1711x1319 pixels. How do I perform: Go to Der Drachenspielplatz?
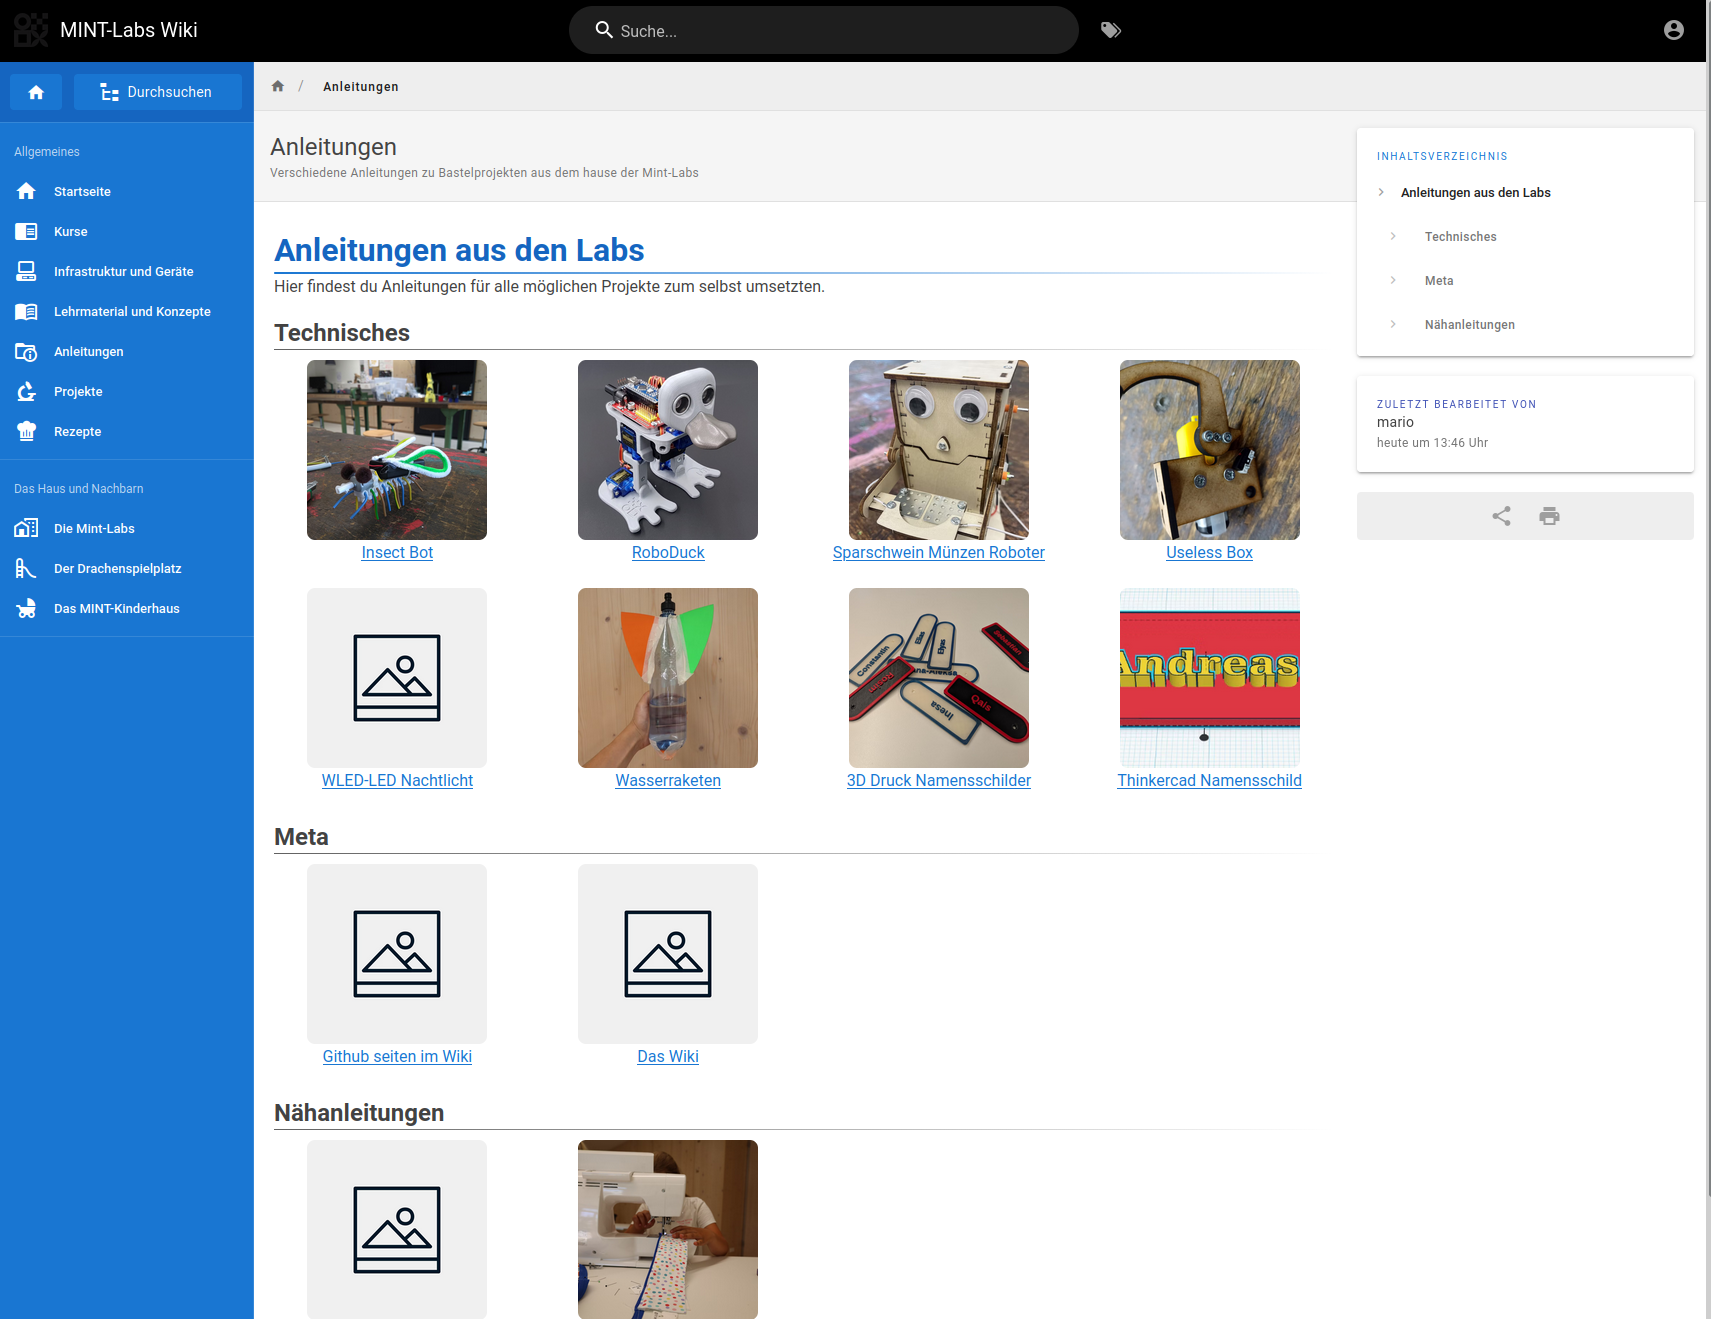(117, 569)
